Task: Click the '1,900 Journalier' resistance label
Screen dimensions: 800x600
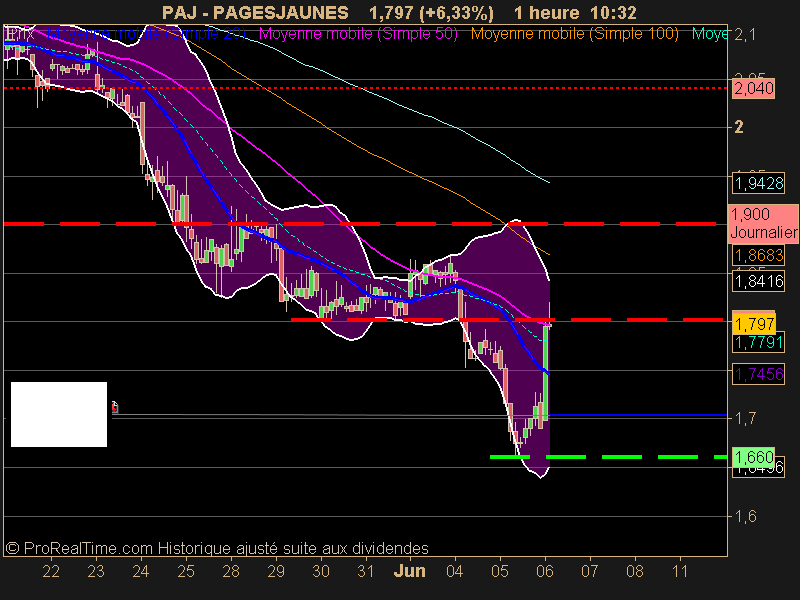Action: pyautogui.click(x=764, y=223)
